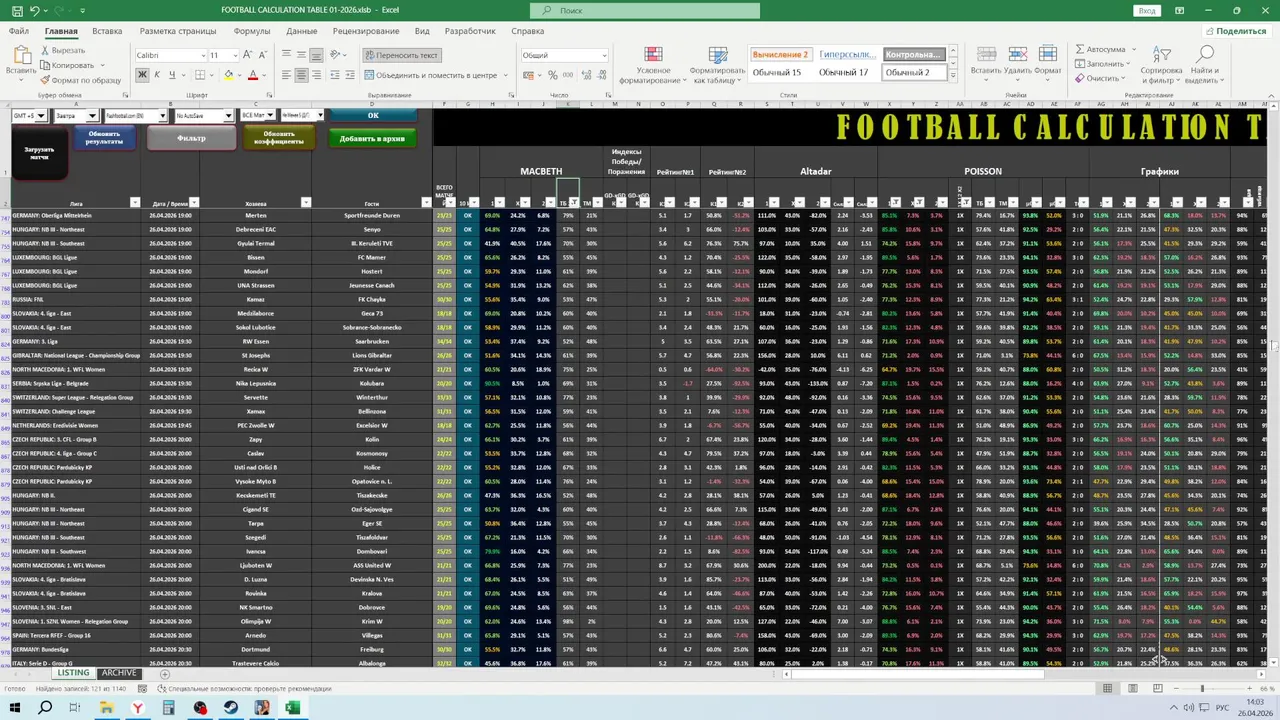Open the Clear (Очистить) menu
Screen dimensions: 1280x720
click(1100, 78)
